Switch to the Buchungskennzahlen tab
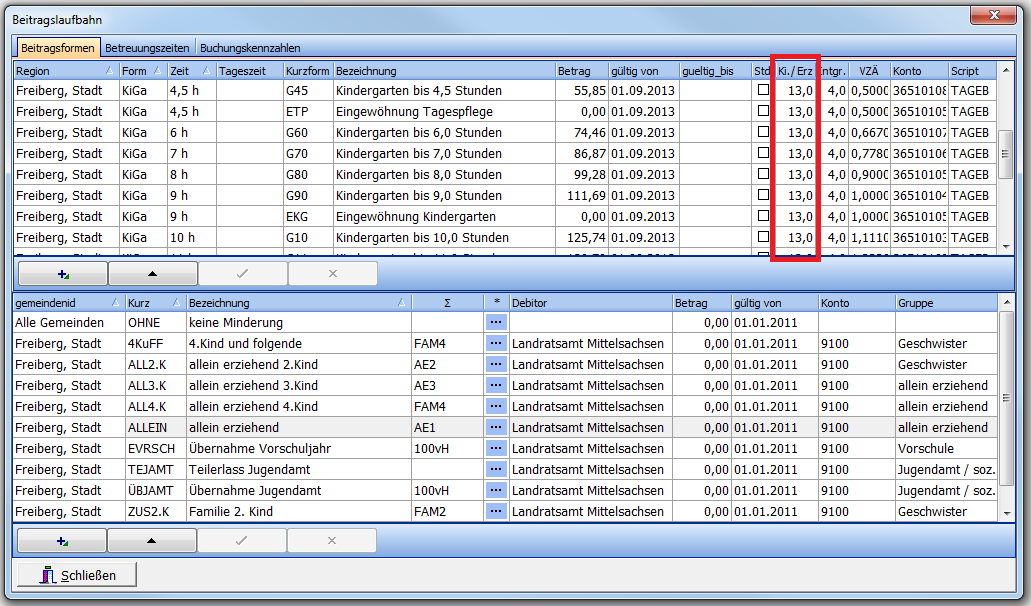Image resolution: width=1031 pixels, height=606 pixels. tap(251, 48)
